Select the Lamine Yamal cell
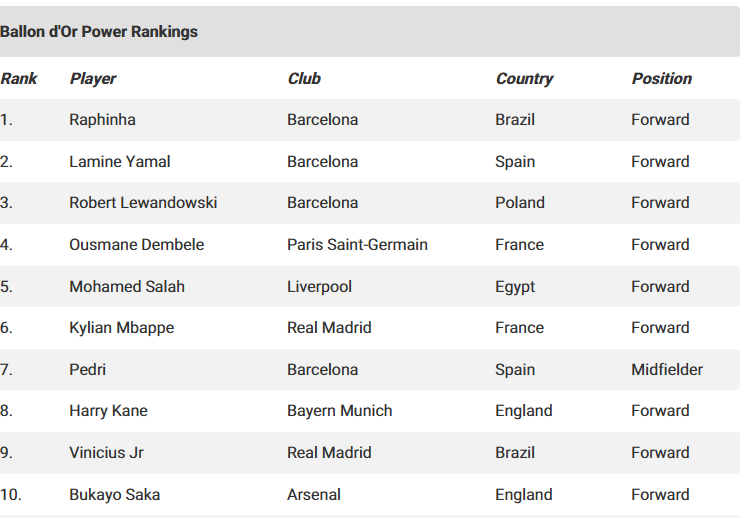Screen dimensions: 744x518 click(120, 161)
